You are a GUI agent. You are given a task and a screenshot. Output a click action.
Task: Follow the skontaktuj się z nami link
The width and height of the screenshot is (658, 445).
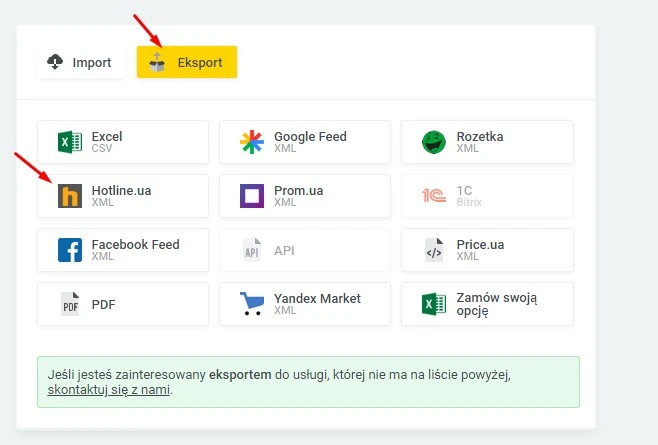[109, 390]
